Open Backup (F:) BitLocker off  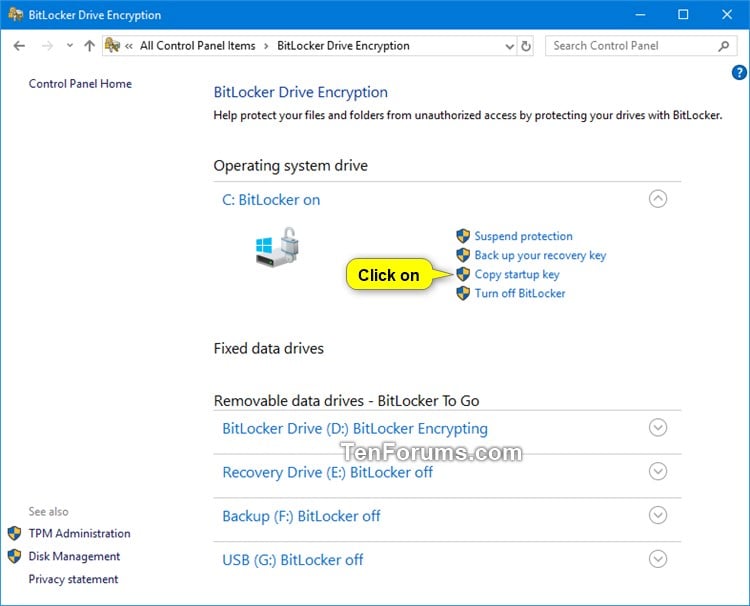[301, 516]
